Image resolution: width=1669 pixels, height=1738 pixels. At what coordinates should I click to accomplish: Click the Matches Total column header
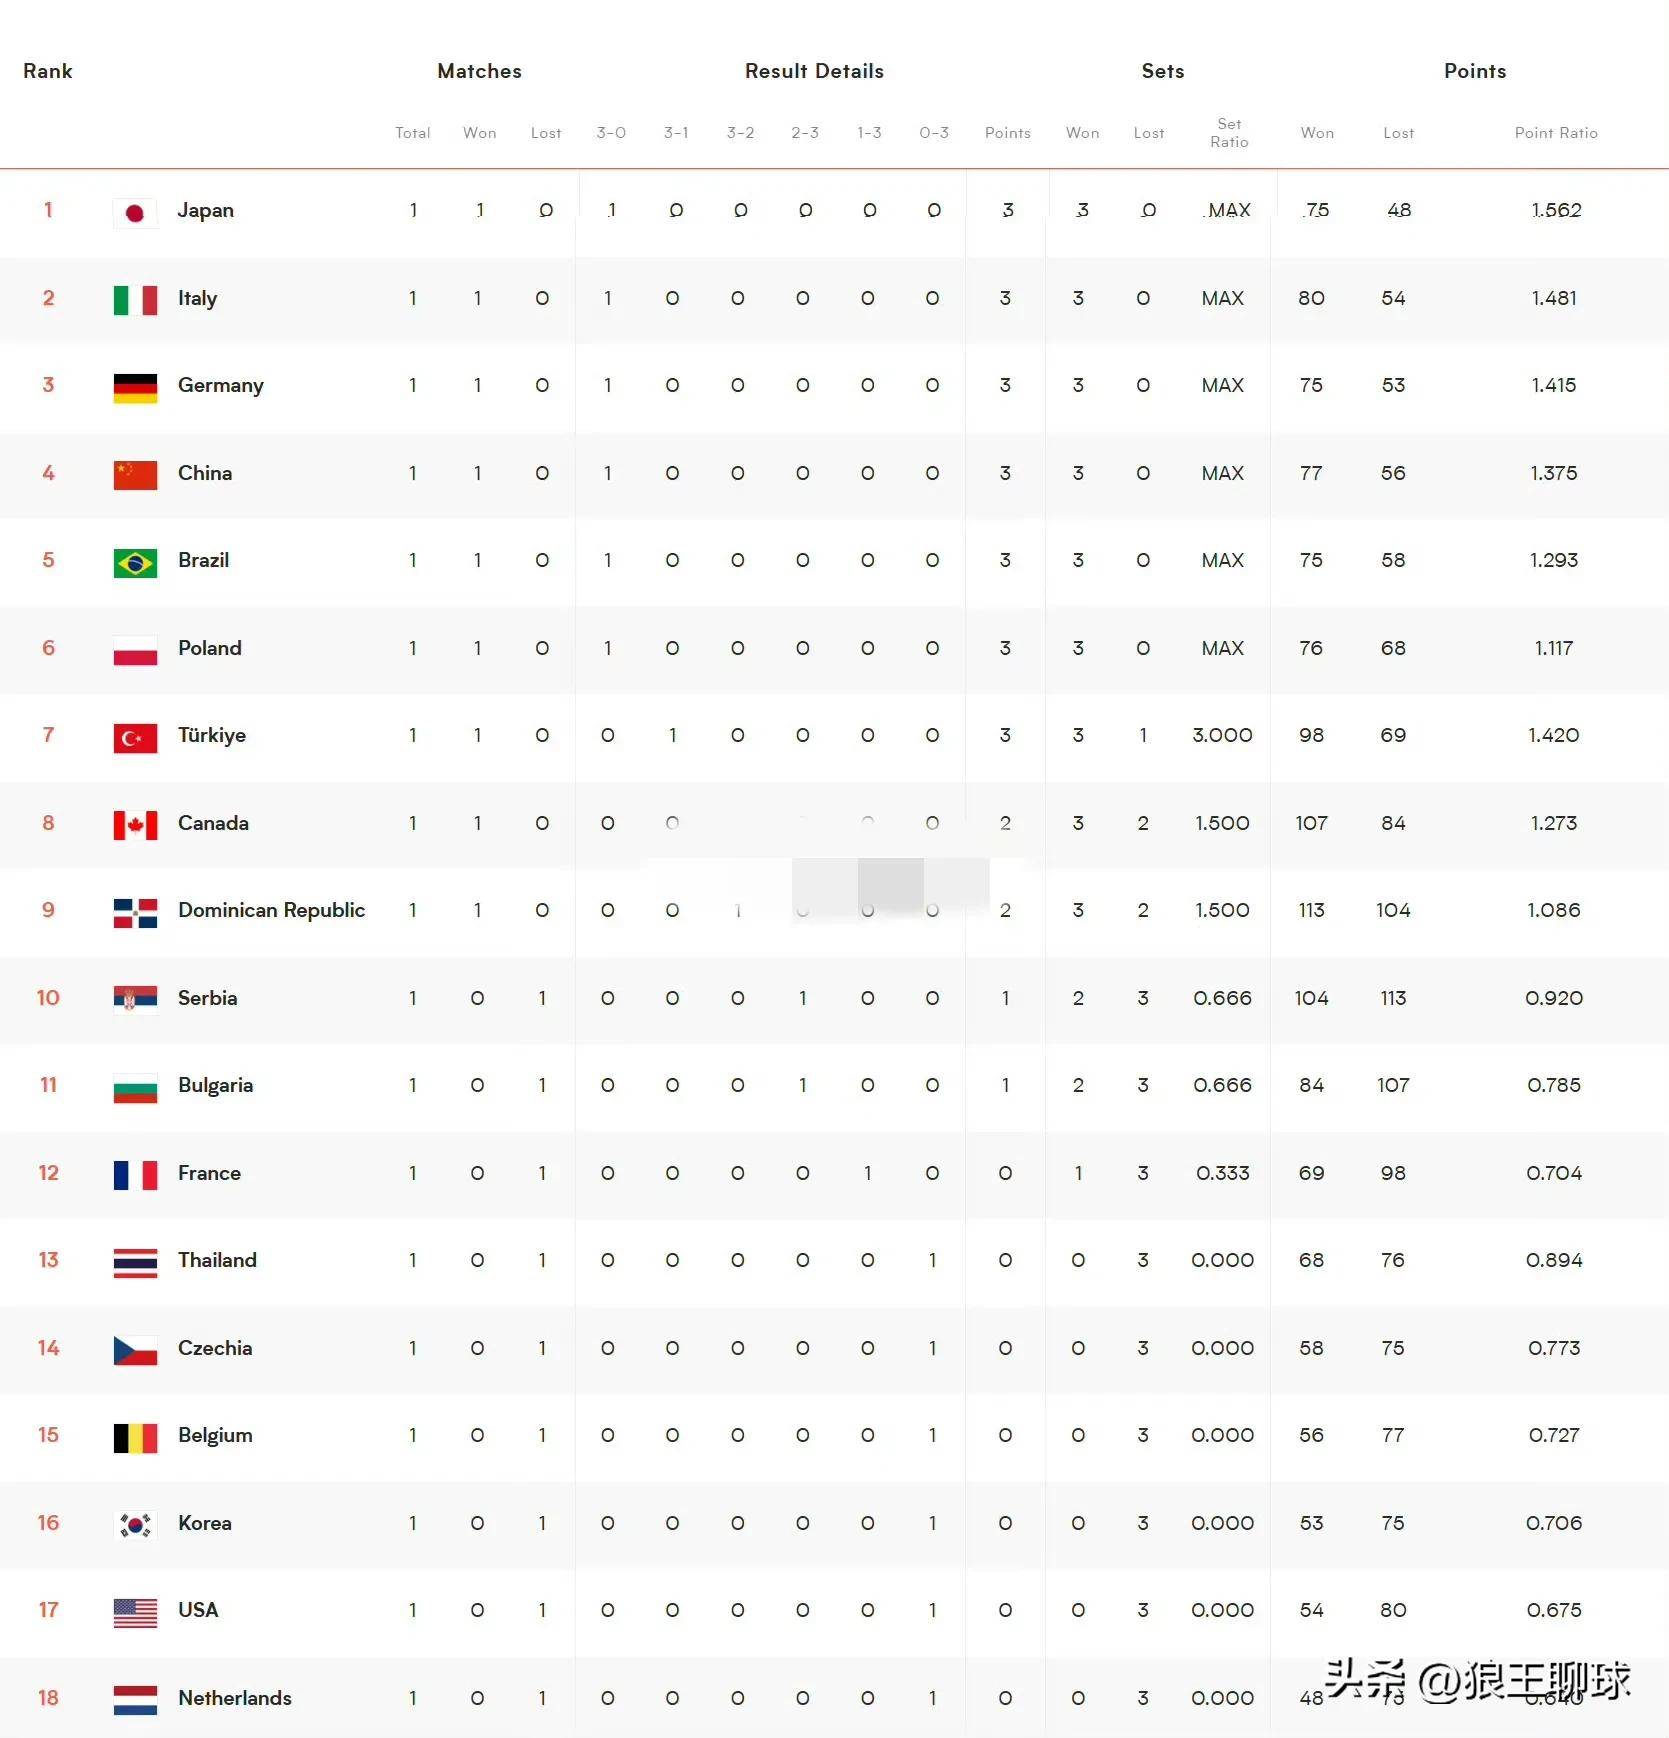click(x=412, y=133)
